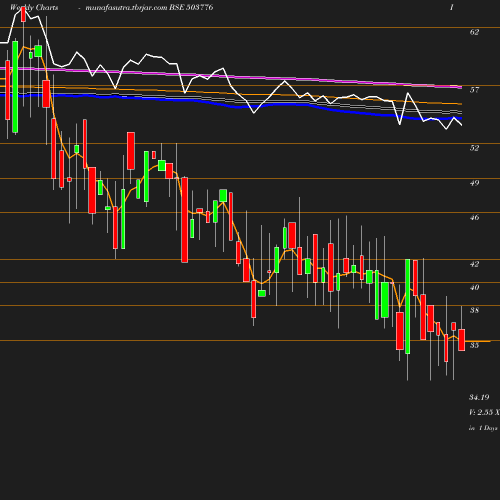Click the 62 price axis label
Image resolution: width=500 pixels, height=500 pixels.
474,32
